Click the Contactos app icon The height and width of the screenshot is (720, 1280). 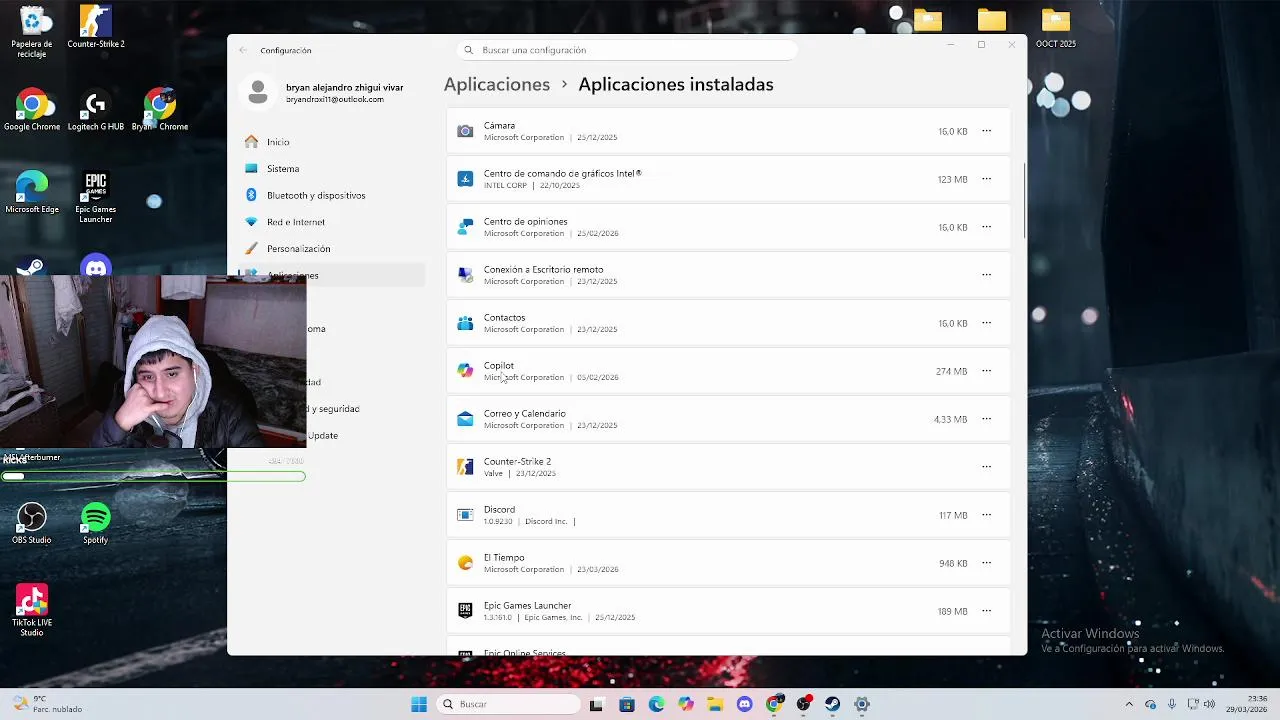click(x=465, y=323)
